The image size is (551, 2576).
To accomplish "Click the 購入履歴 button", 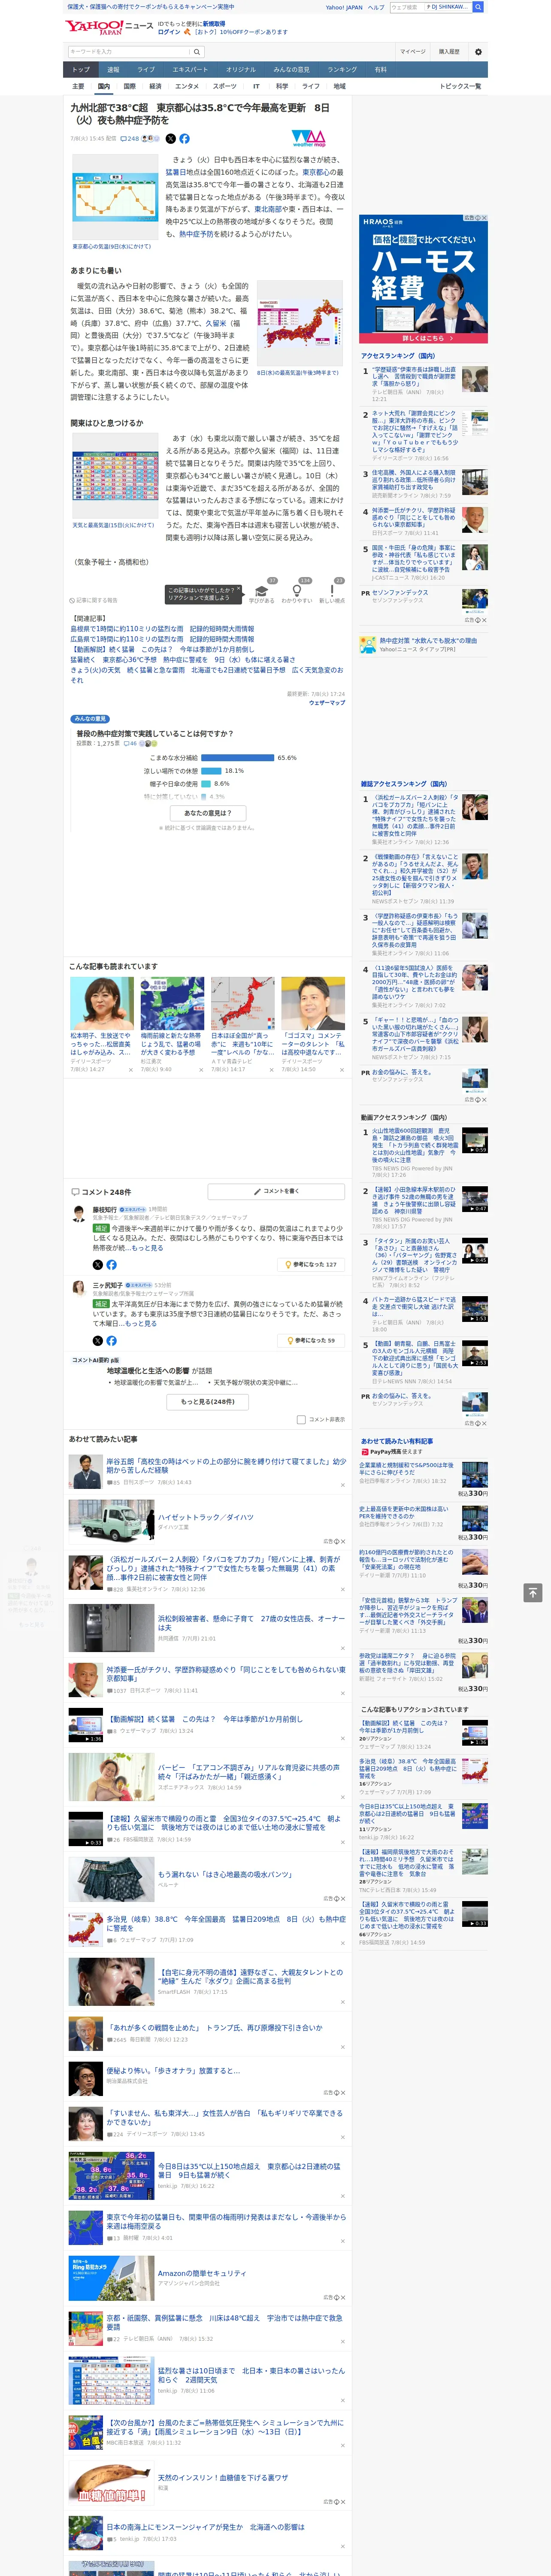I will (449, 51).
